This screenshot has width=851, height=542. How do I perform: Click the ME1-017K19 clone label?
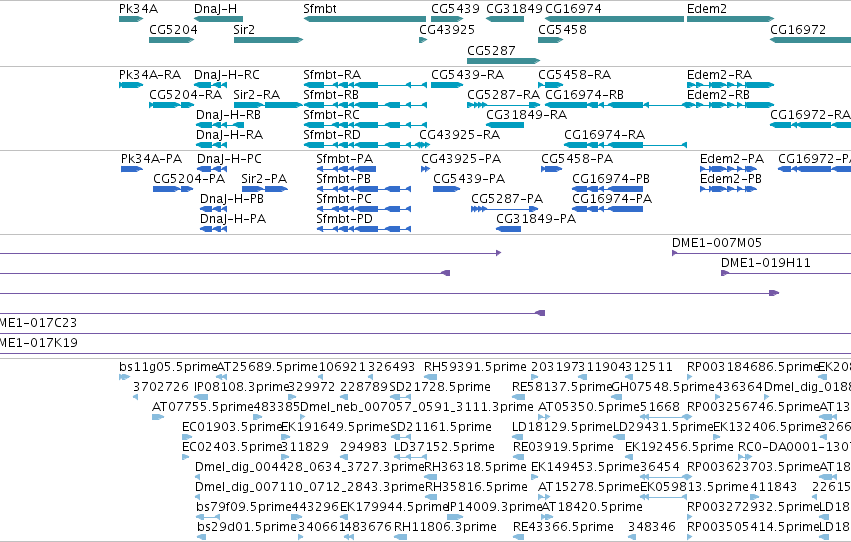tap(39, 343)
